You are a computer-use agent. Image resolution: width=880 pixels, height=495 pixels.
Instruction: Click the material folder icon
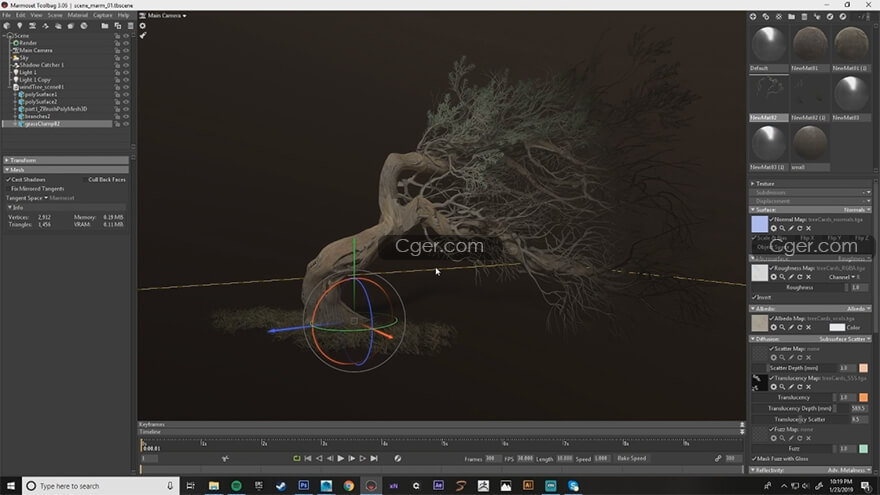point(791,17)
